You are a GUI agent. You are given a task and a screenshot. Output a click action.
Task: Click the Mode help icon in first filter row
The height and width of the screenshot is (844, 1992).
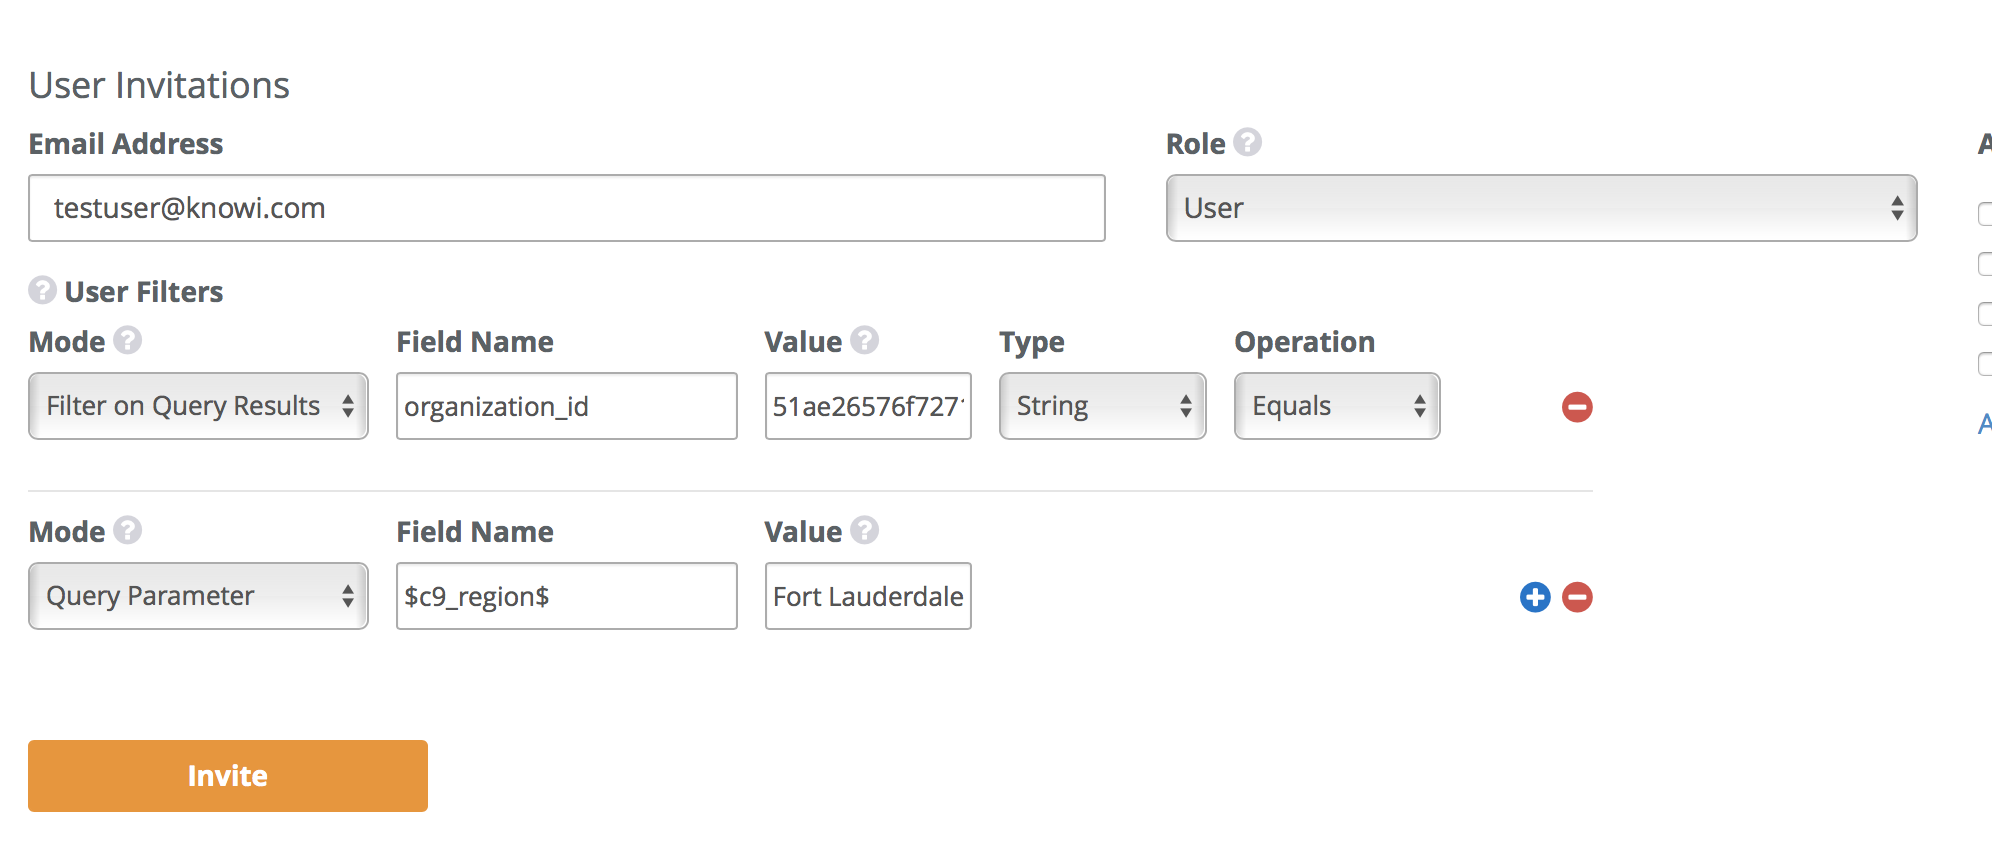coord(127,341)
